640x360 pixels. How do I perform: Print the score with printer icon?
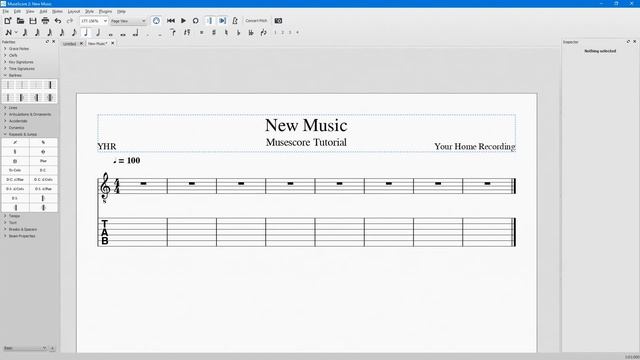[45, 21]
